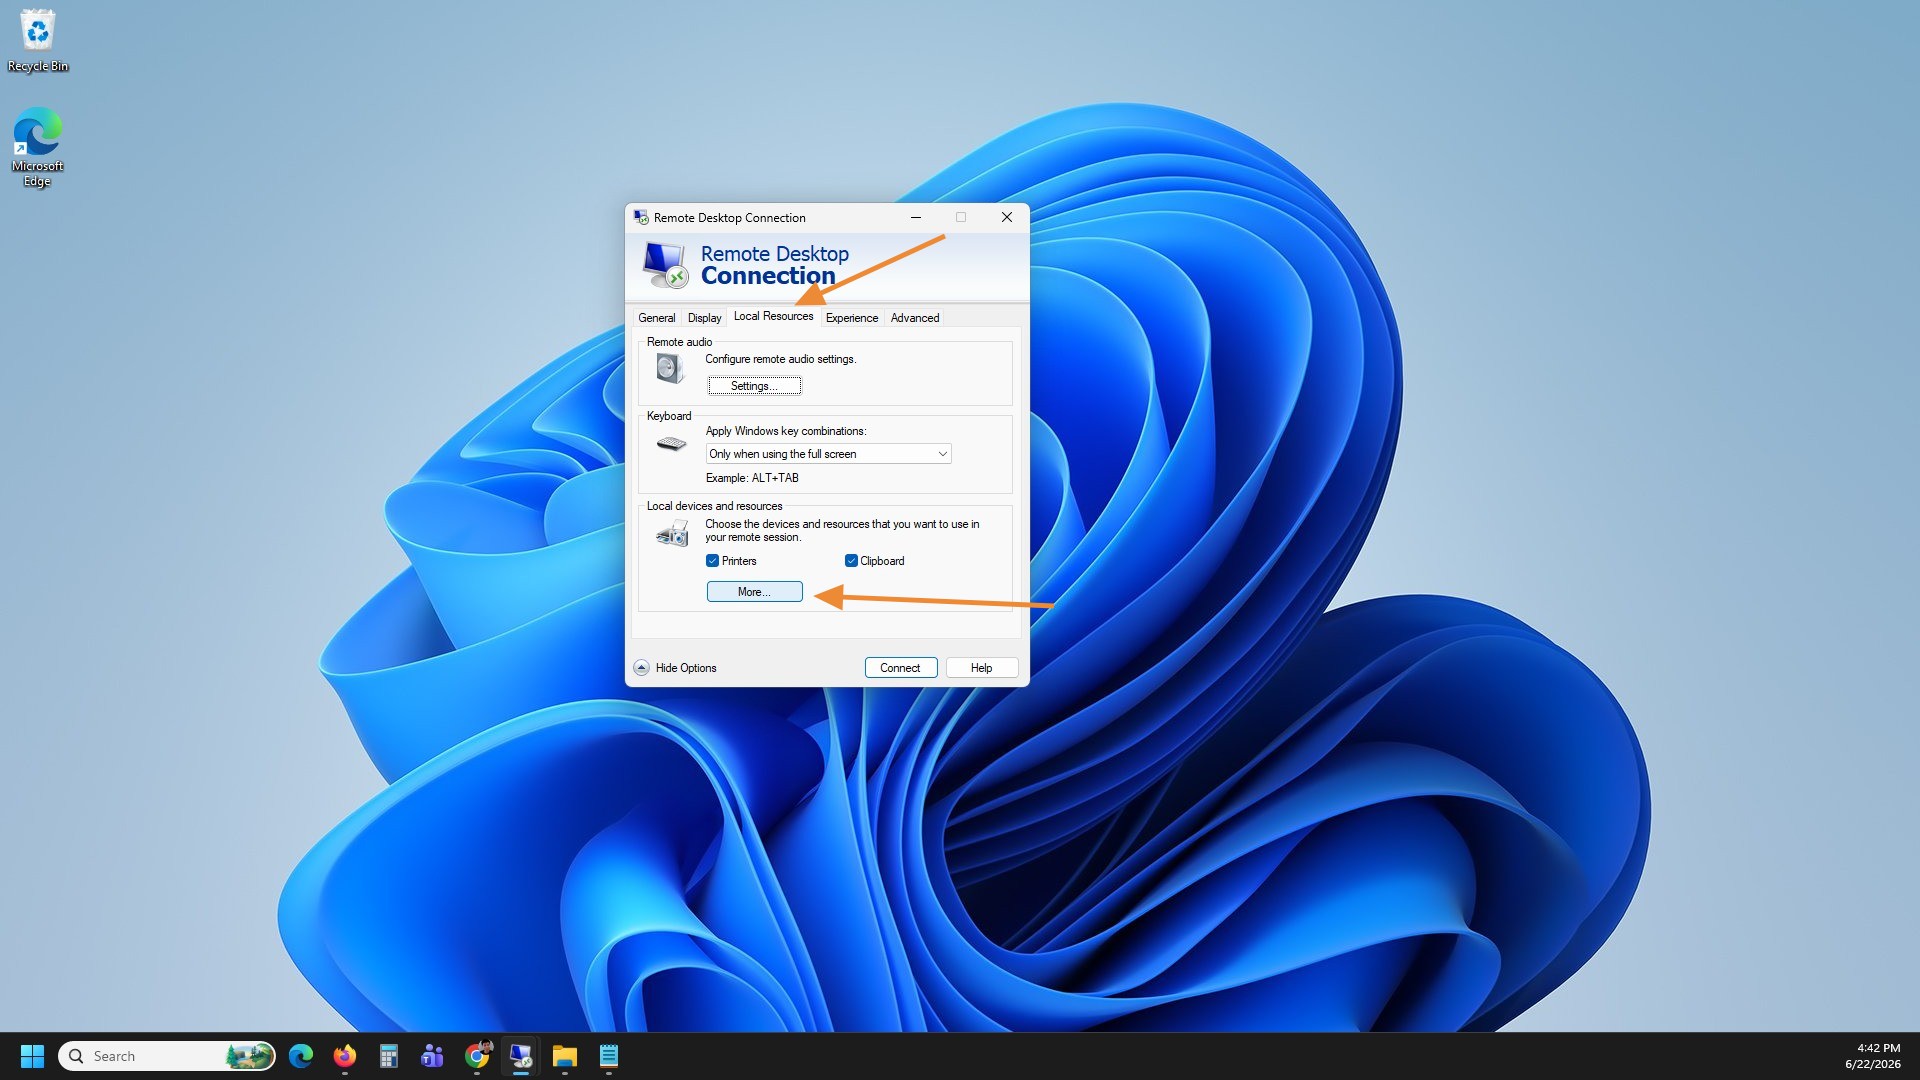Expand the Windows key combinations dropdown
The height and width of the screenshot is (1080, 1920).
[x=828, y=454]
